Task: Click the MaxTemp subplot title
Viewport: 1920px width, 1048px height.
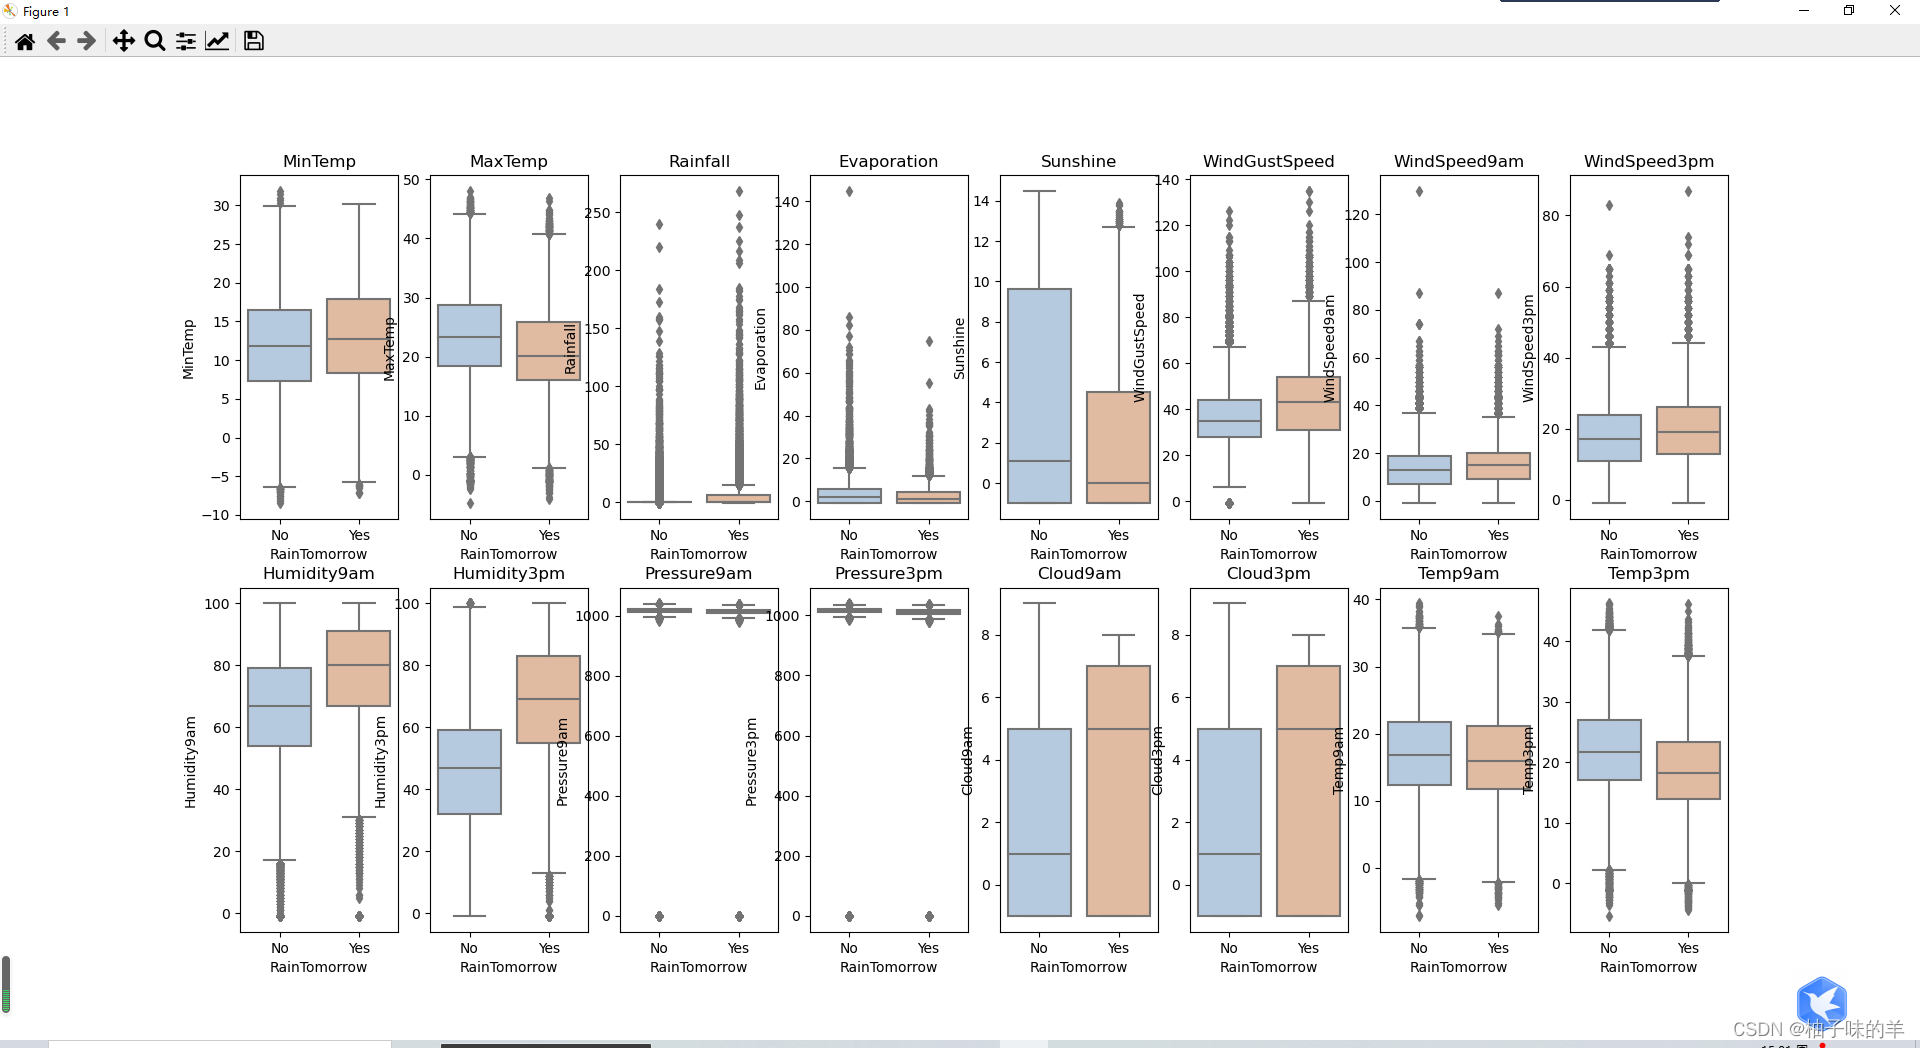Action: [509, 161]
